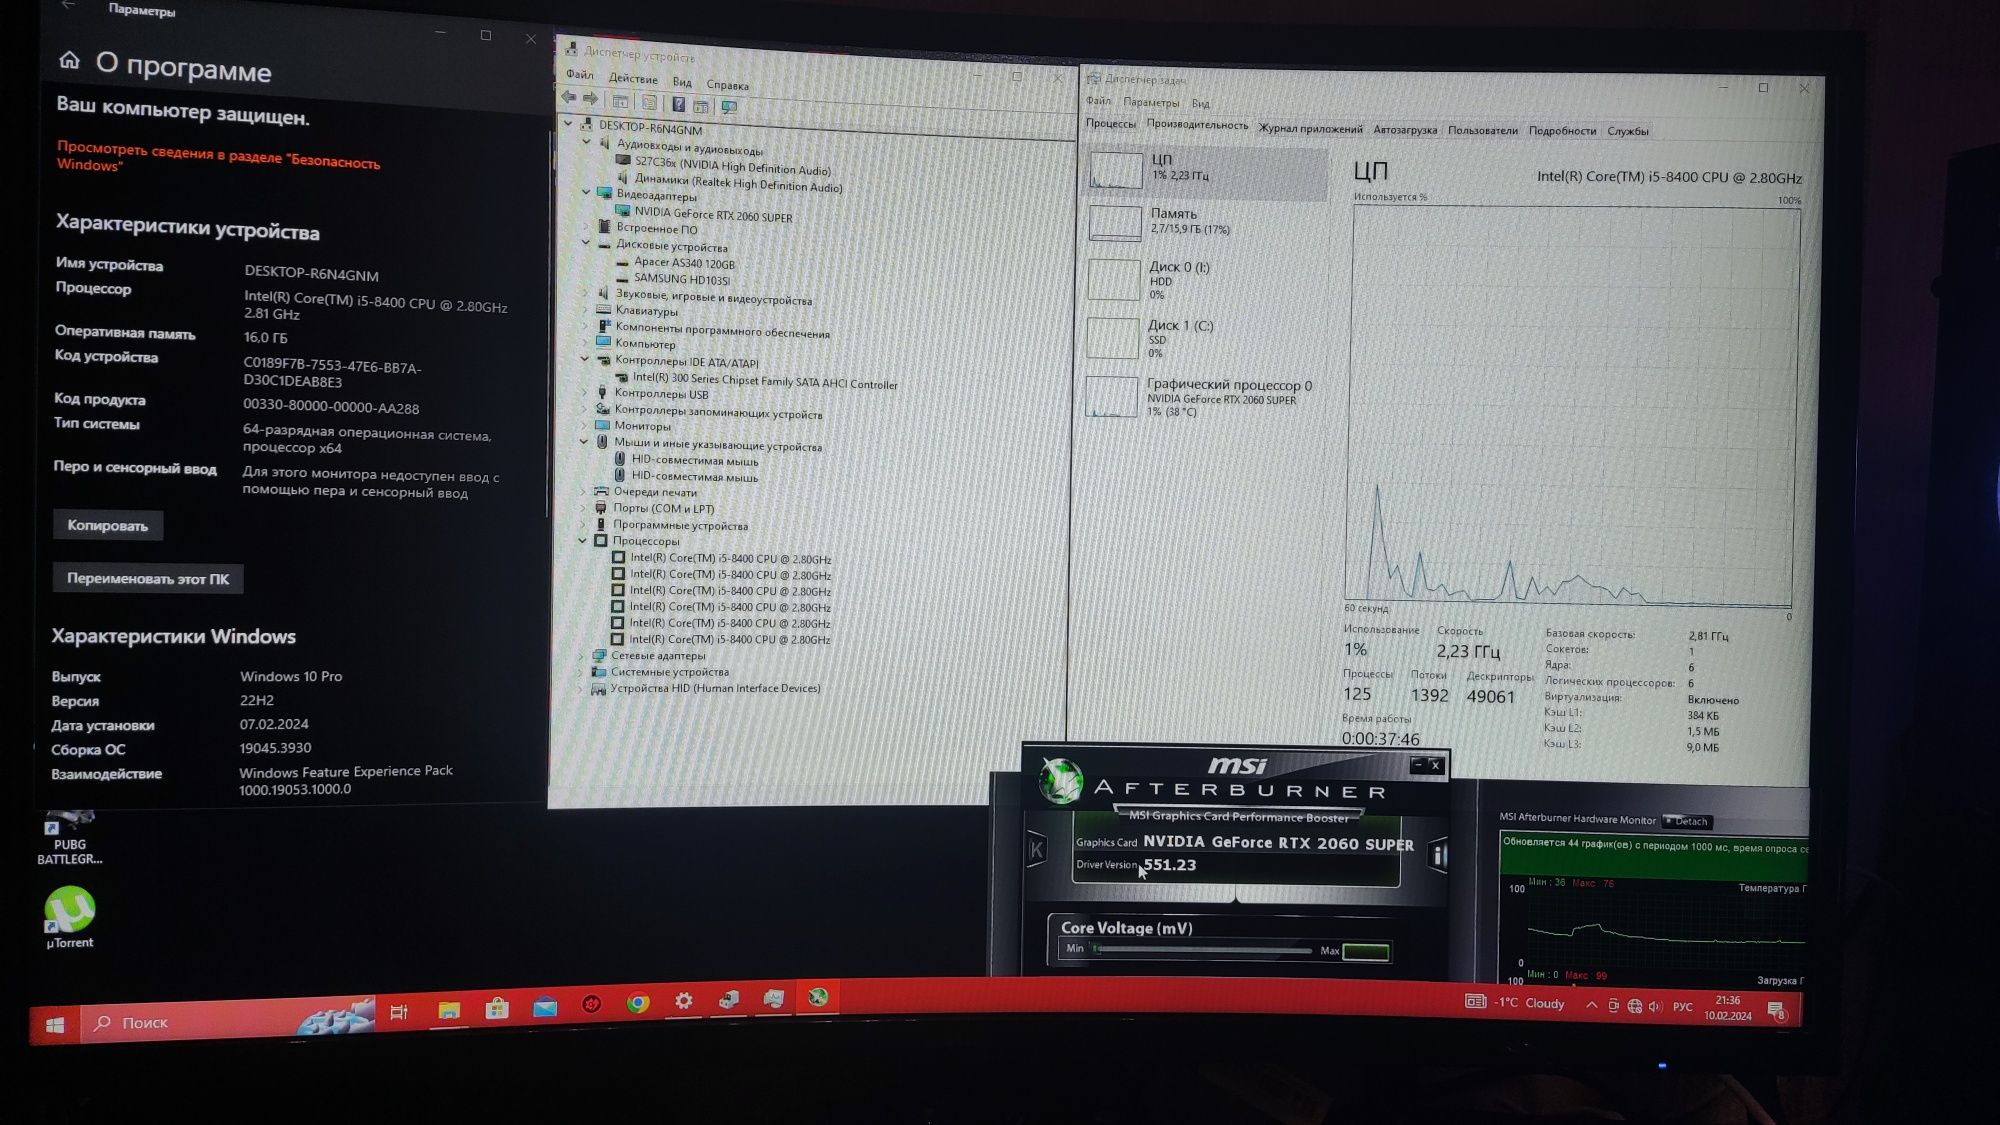Expand the Системные устройства node

coord(582,671)
